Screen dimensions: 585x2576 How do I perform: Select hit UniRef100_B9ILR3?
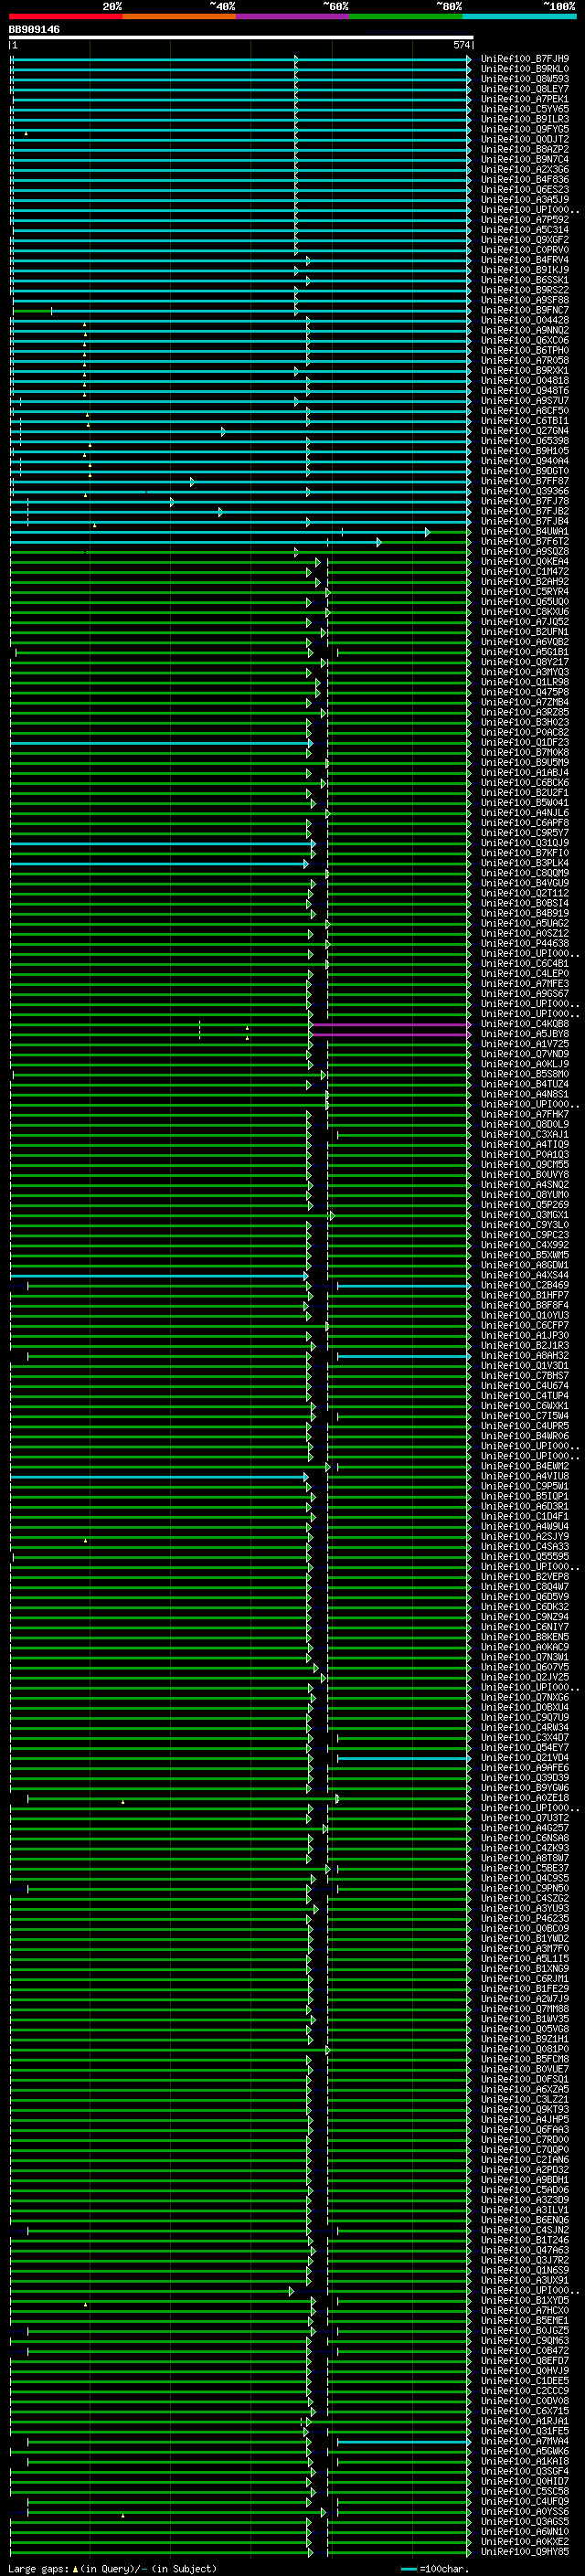click(x=525, y=120)
